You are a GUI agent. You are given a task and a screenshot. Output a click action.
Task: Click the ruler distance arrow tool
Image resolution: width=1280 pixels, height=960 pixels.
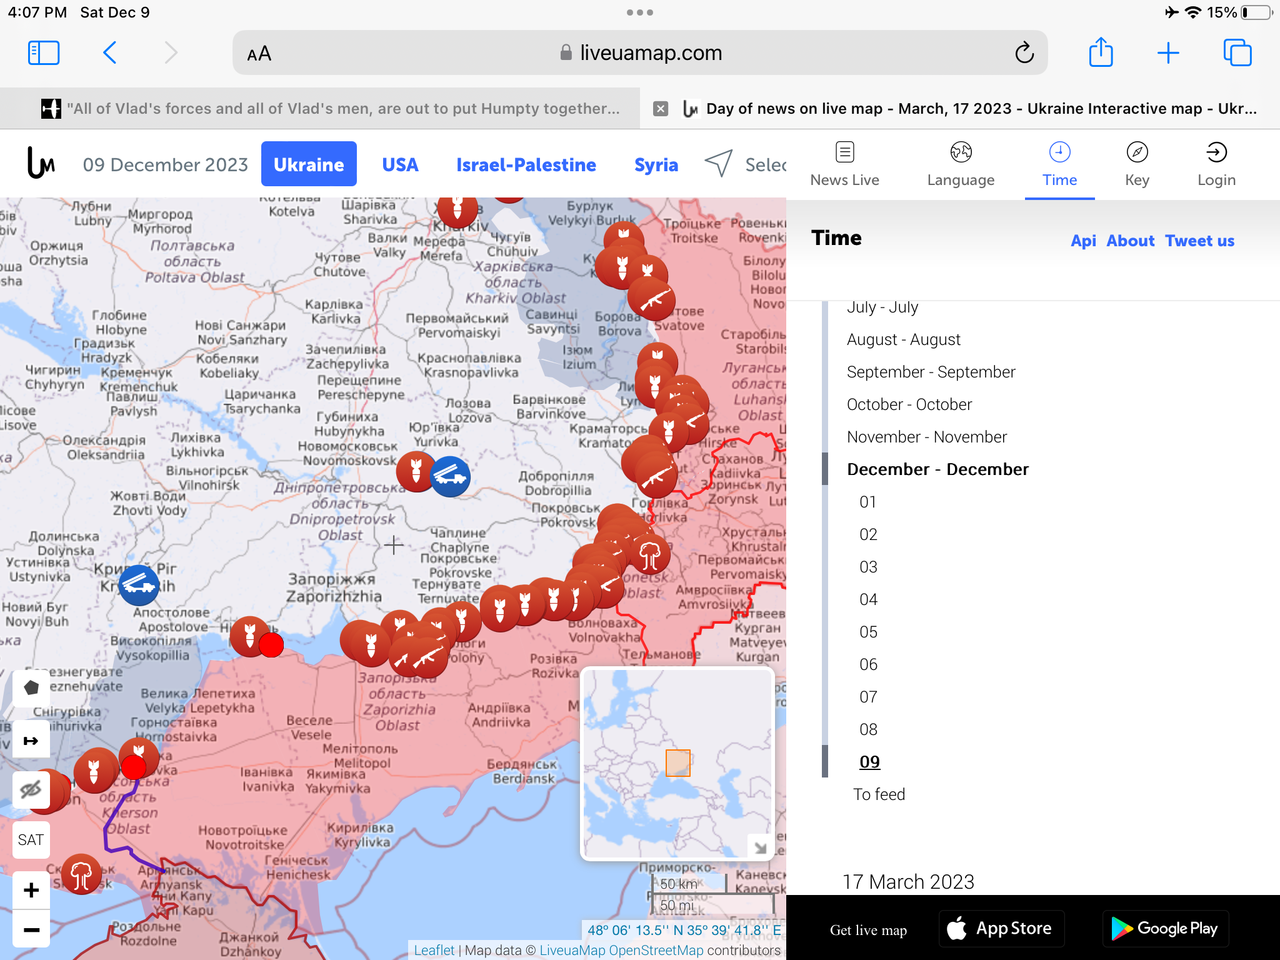31,741
